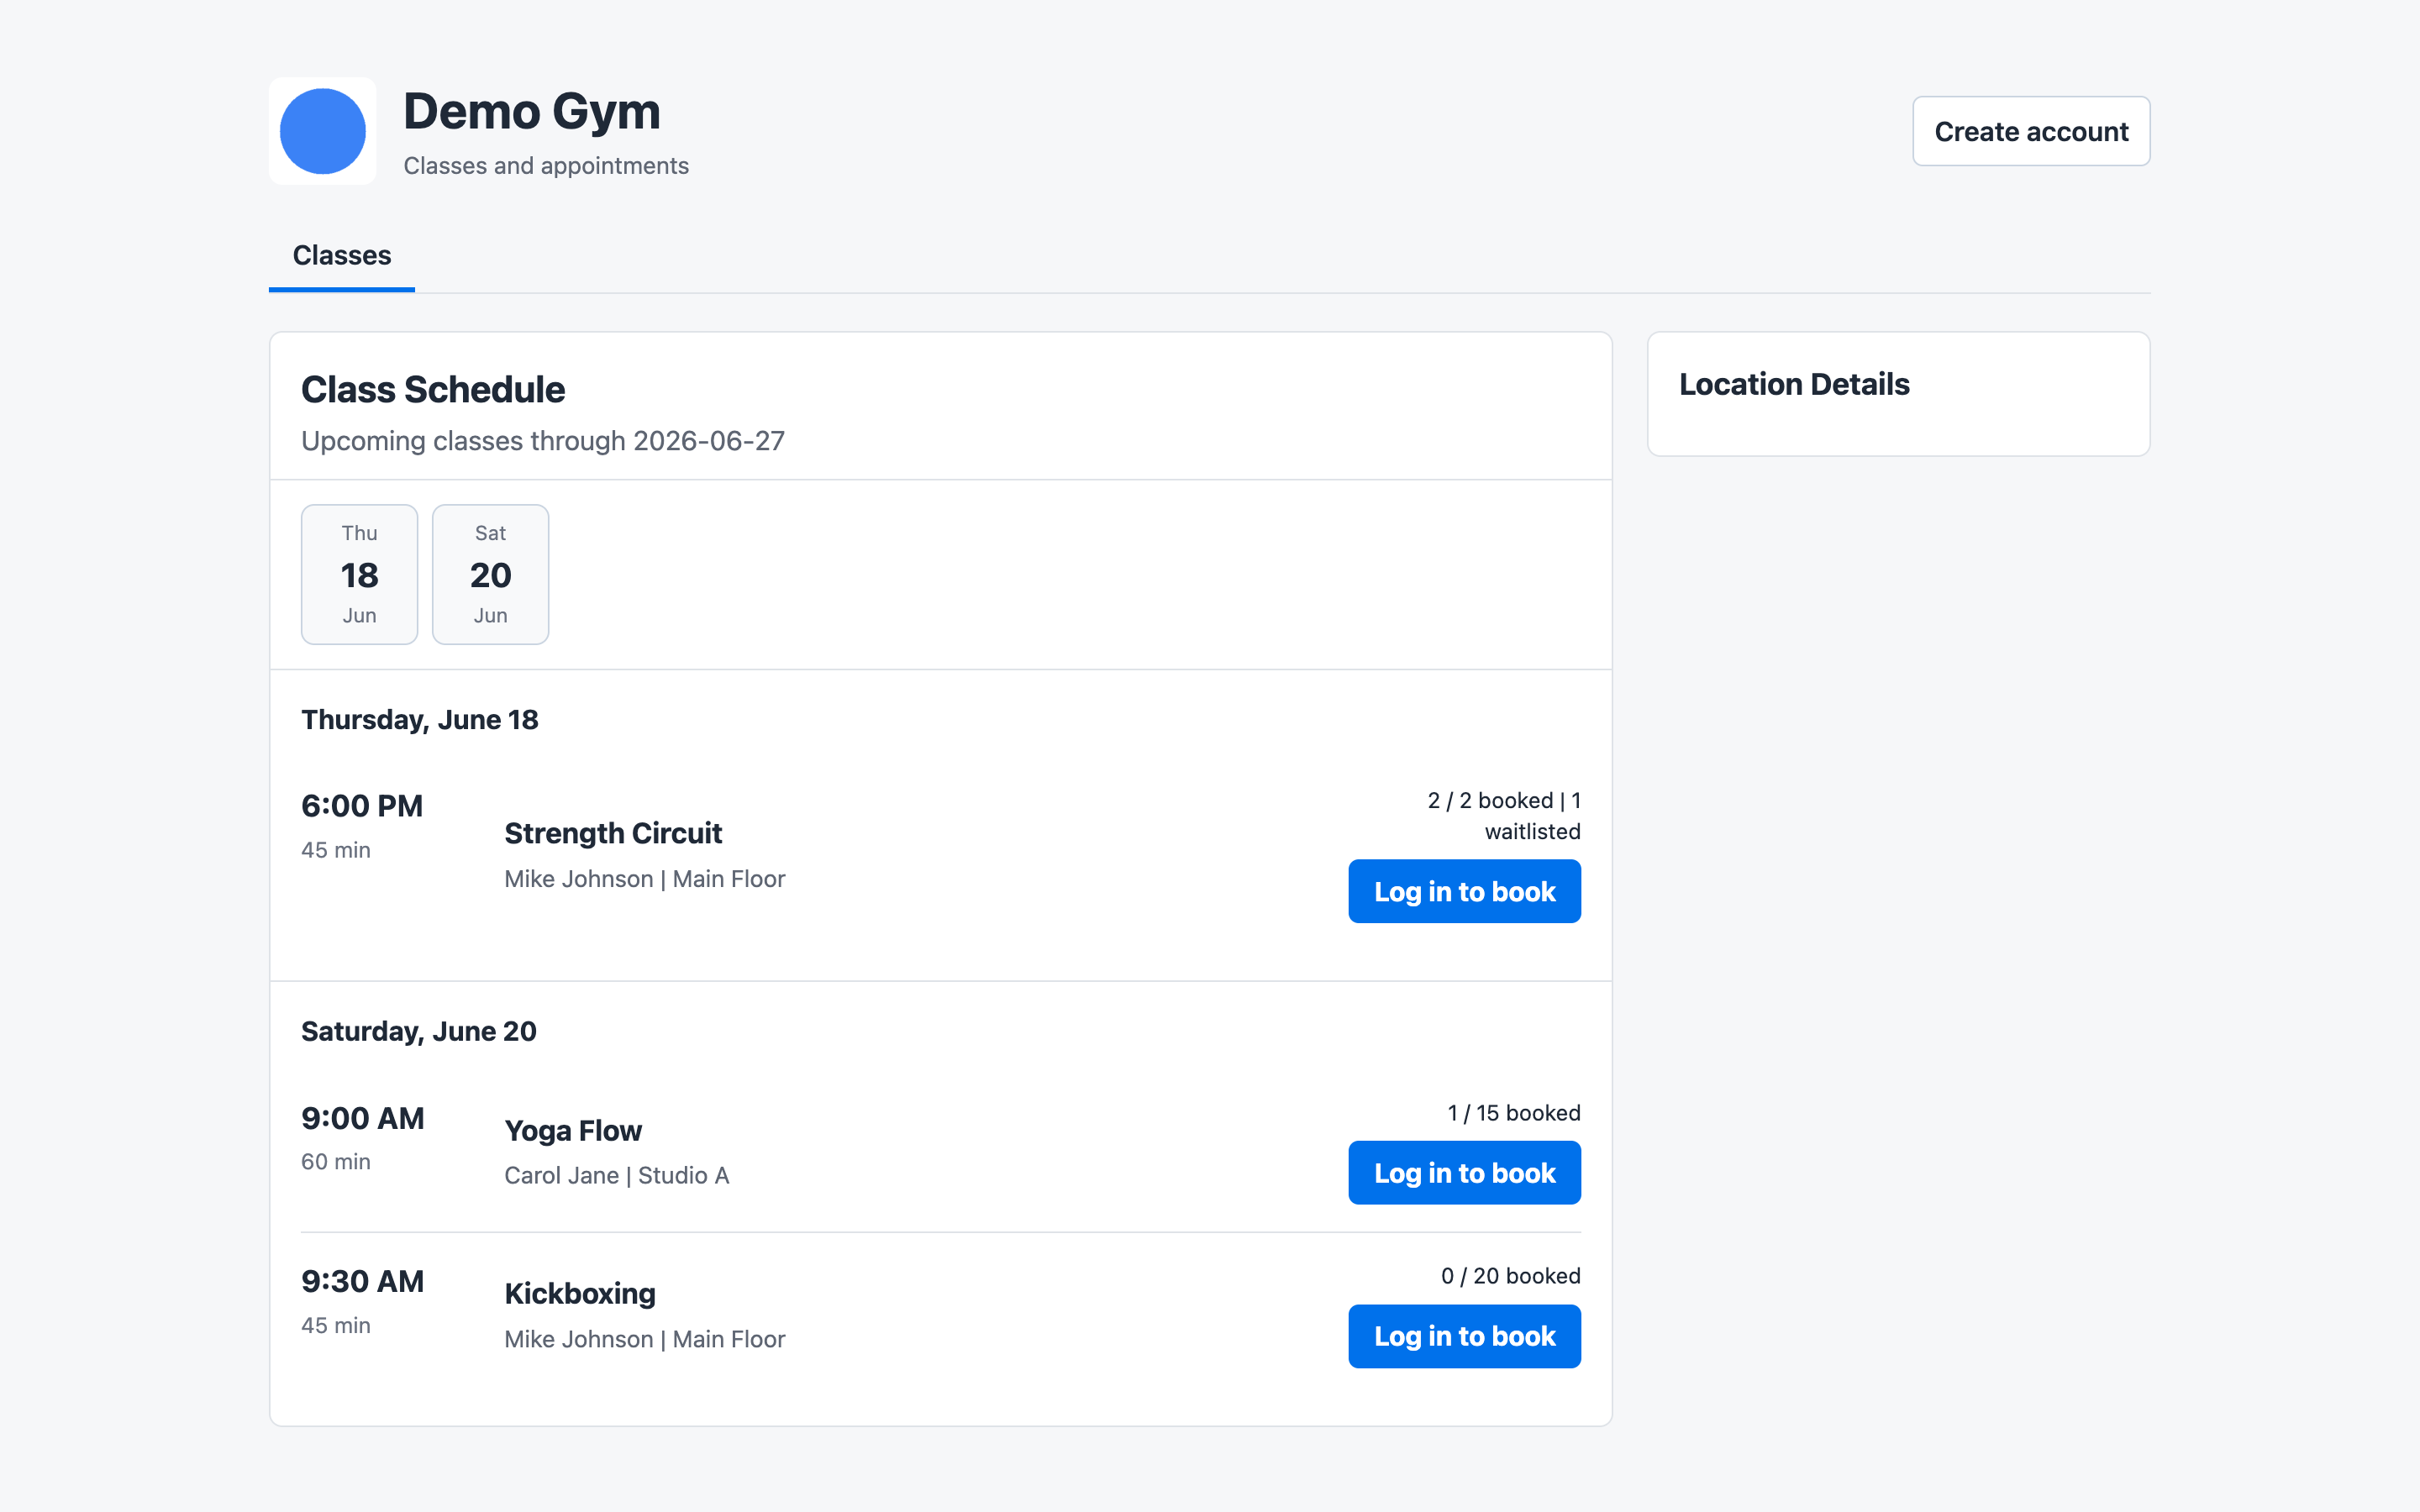2420x1512 pixels.
Task: Select the Thu 18 Jun date card
Action: point(360,574)
